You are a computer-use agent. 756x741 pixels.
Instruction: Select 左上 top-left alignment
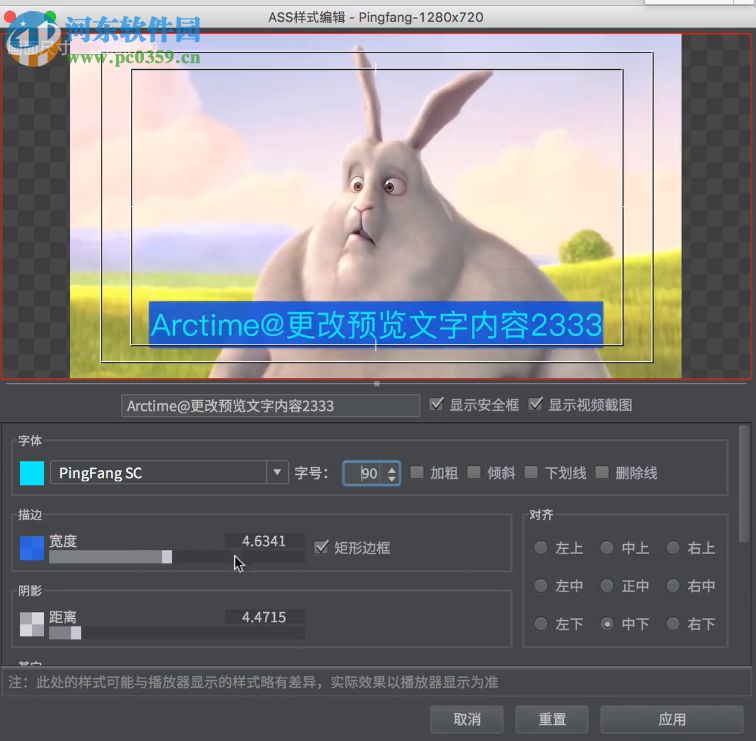[x=541, y=548]
